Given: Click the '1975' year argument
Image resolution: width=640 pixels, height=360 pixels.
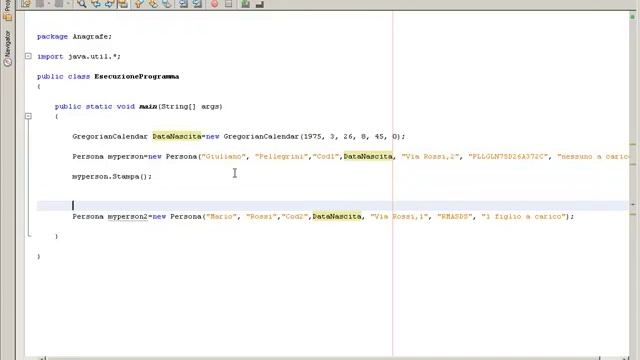Looking at the screenshot, I should pyautogui.click(x=313, y=136).
